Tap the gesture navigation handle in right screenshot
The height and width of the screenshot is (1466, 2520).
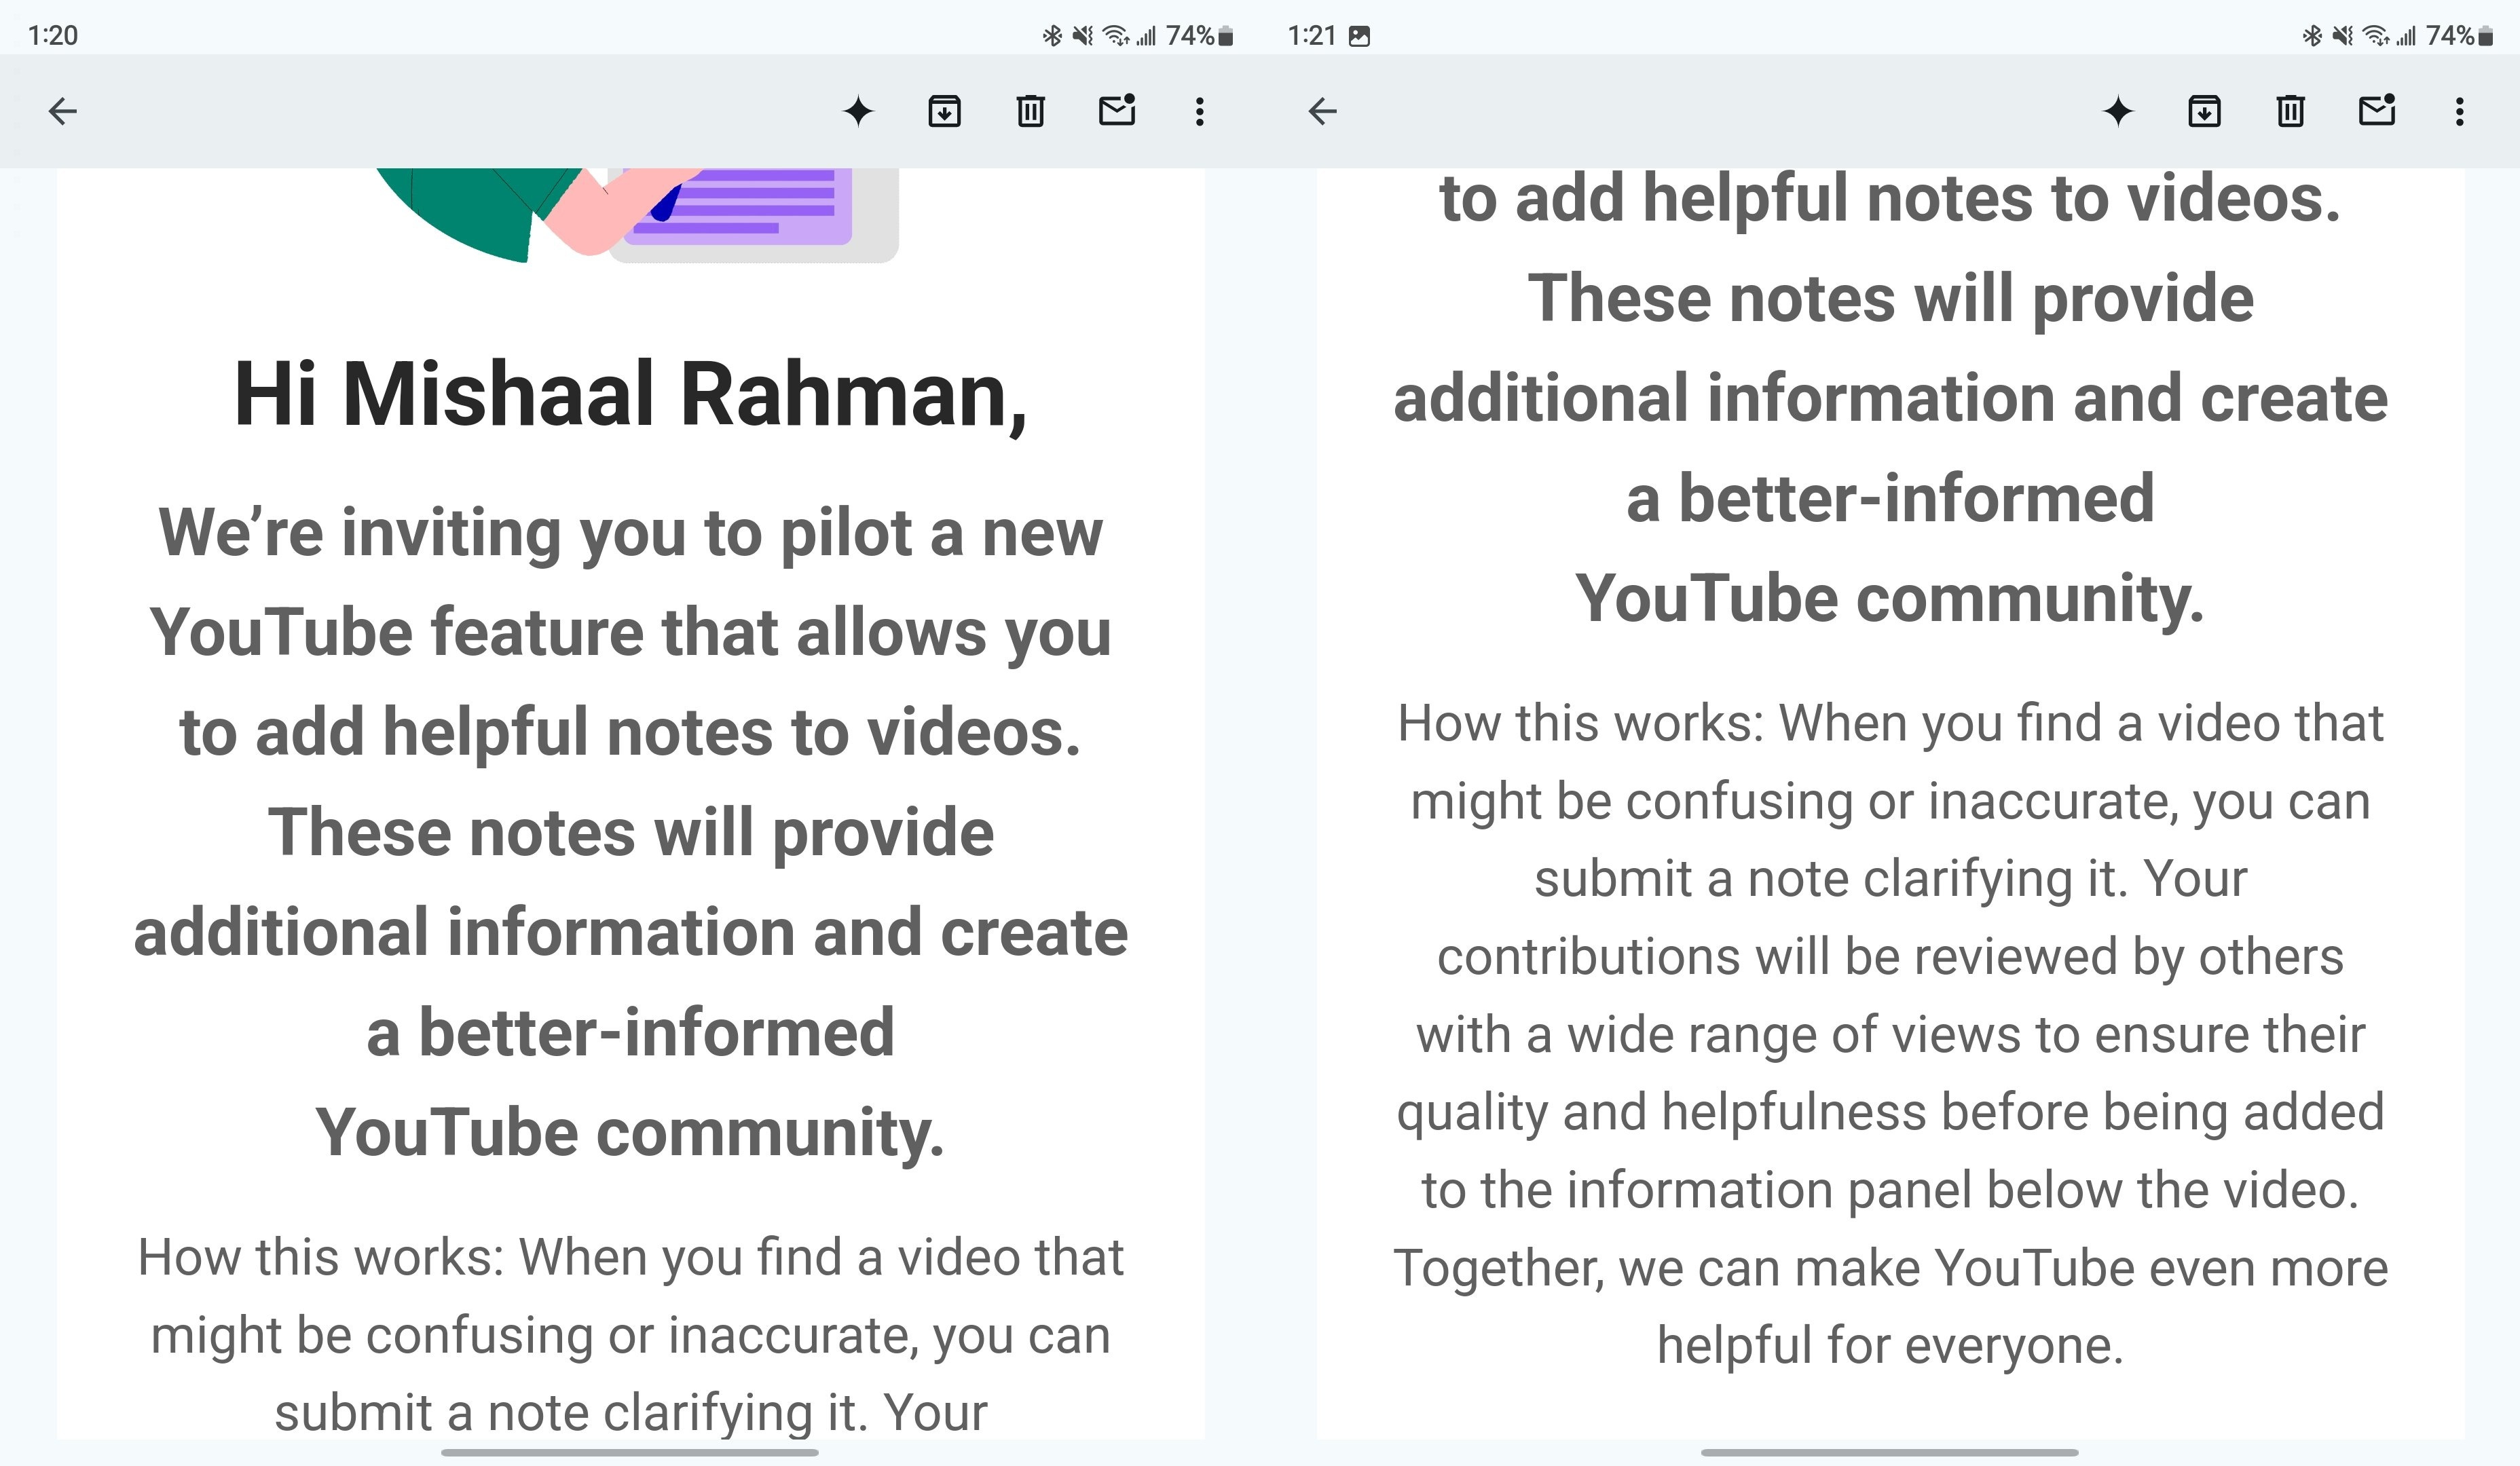(1890, 1452)
